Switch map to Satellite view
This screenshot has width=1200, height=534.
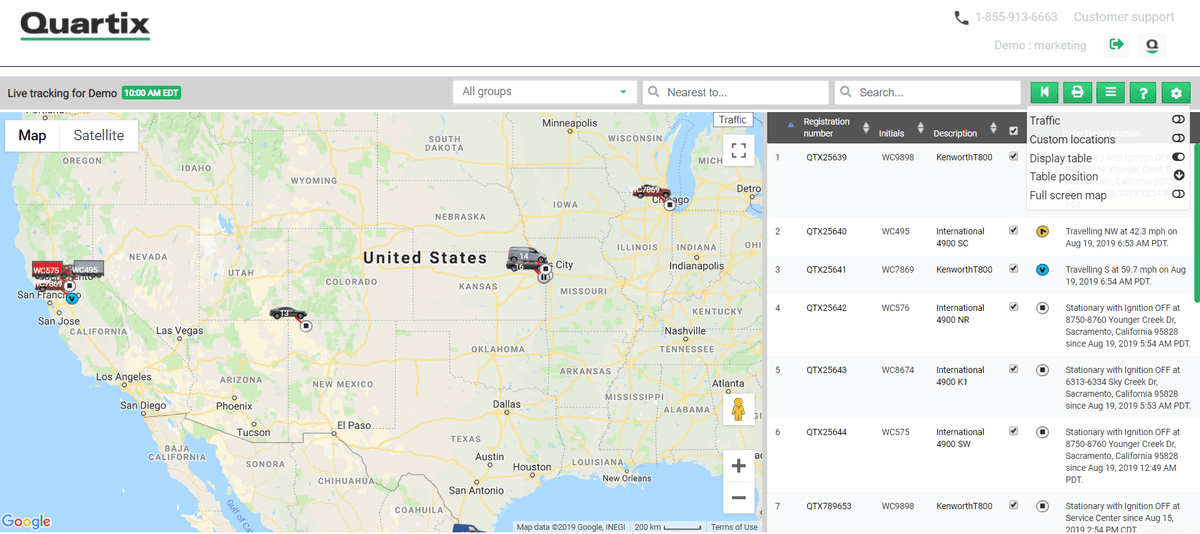pos(99,135)
